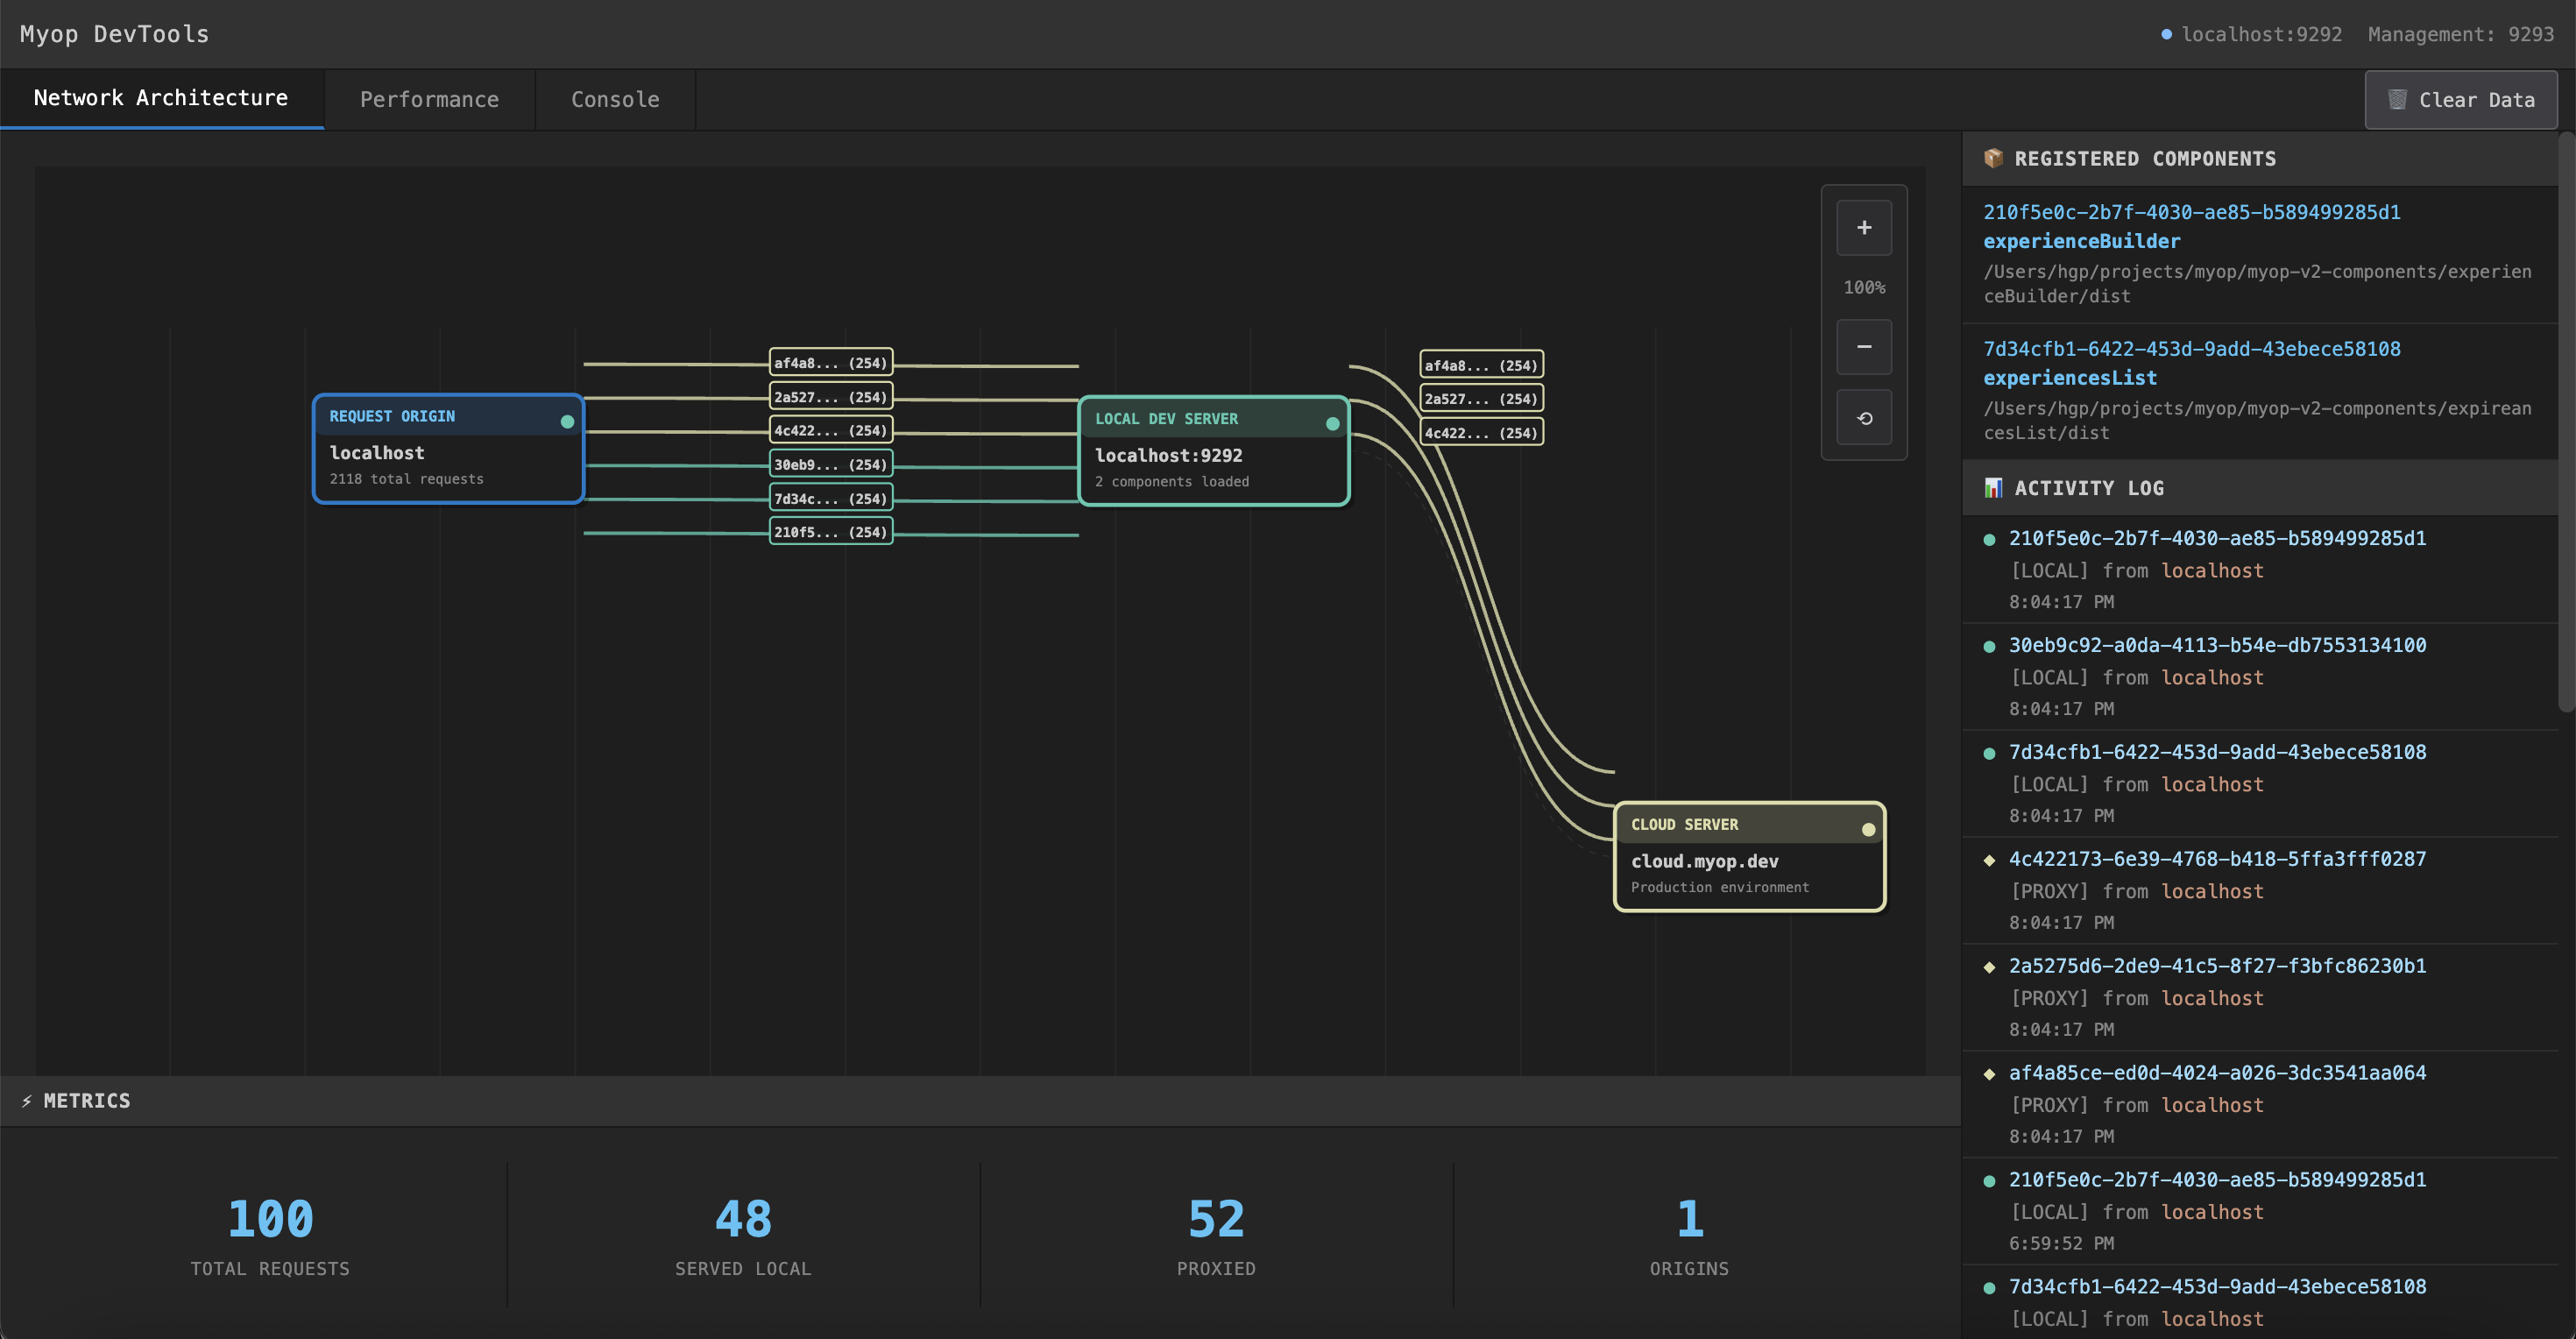
Task: Click the zoom out minus icon
Action: (x=1864, y=346)
